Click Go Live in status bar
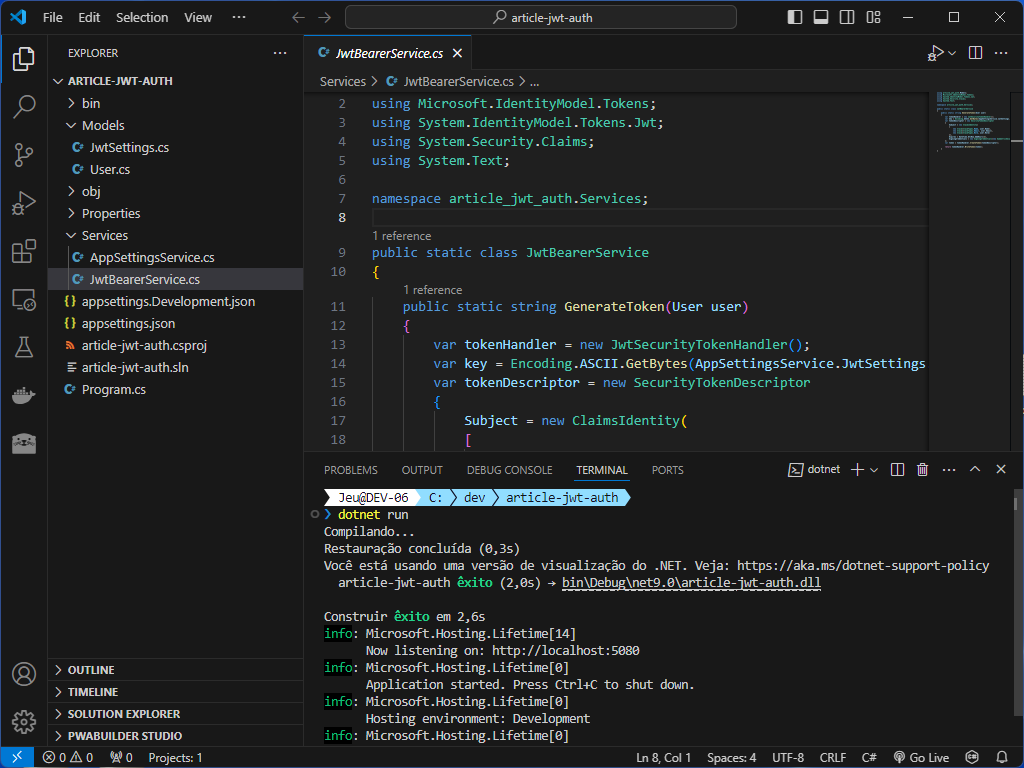The height and width of the screenshot is (768, 1024). pos(921,758)
